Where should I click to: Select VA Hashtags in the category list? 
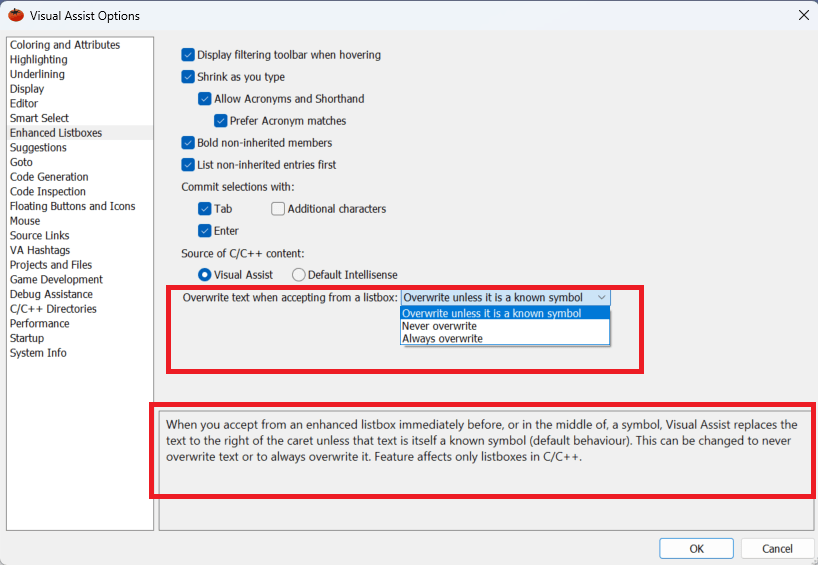click(x=40, y=250)
